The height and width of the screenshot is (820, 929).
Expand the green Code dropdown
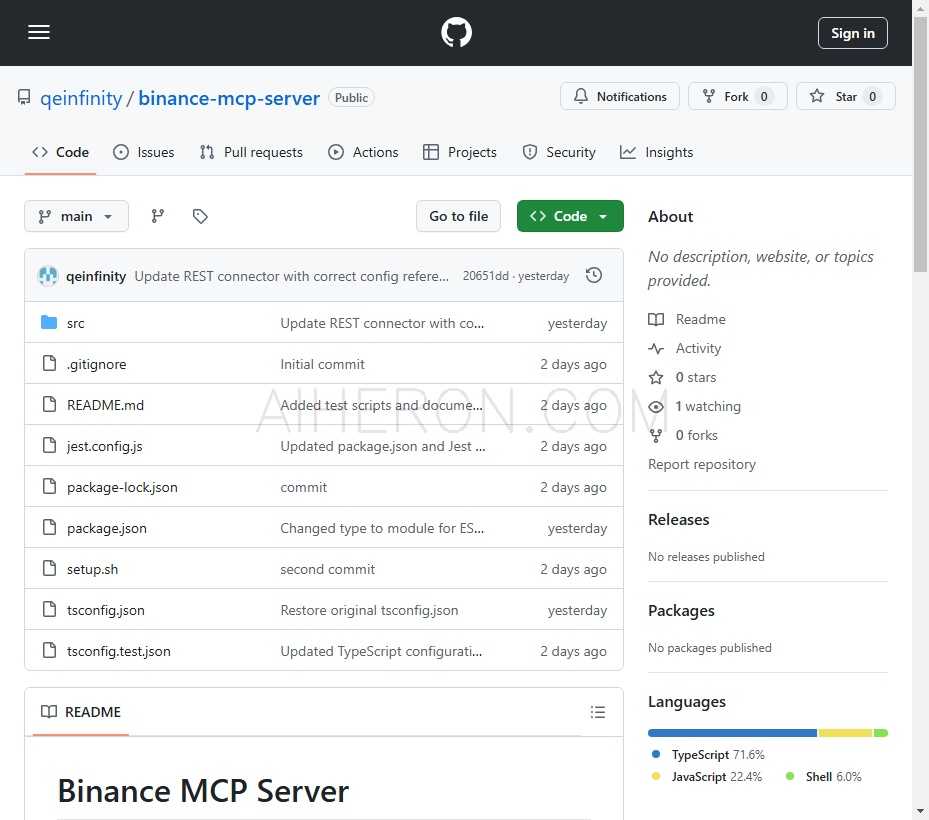570,216
